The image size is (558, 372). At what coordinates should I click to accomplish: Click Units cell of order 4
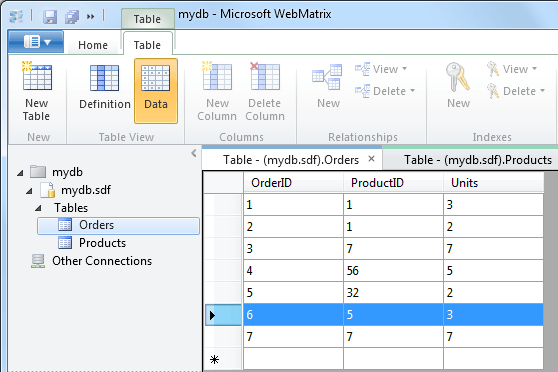click(x=493, y=271)
